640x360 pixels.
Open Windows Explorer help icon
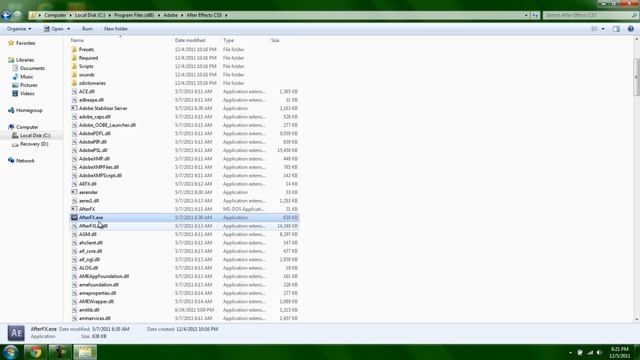(631, 29)
